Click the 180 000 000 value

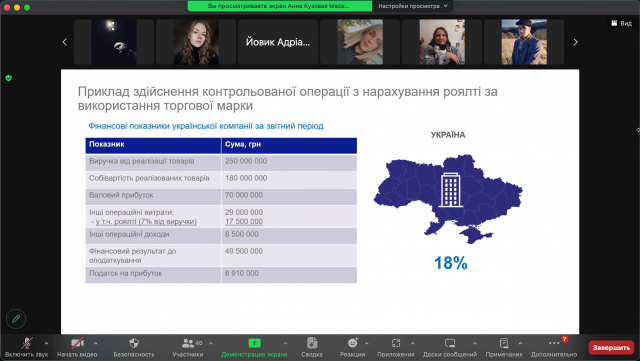246,178
